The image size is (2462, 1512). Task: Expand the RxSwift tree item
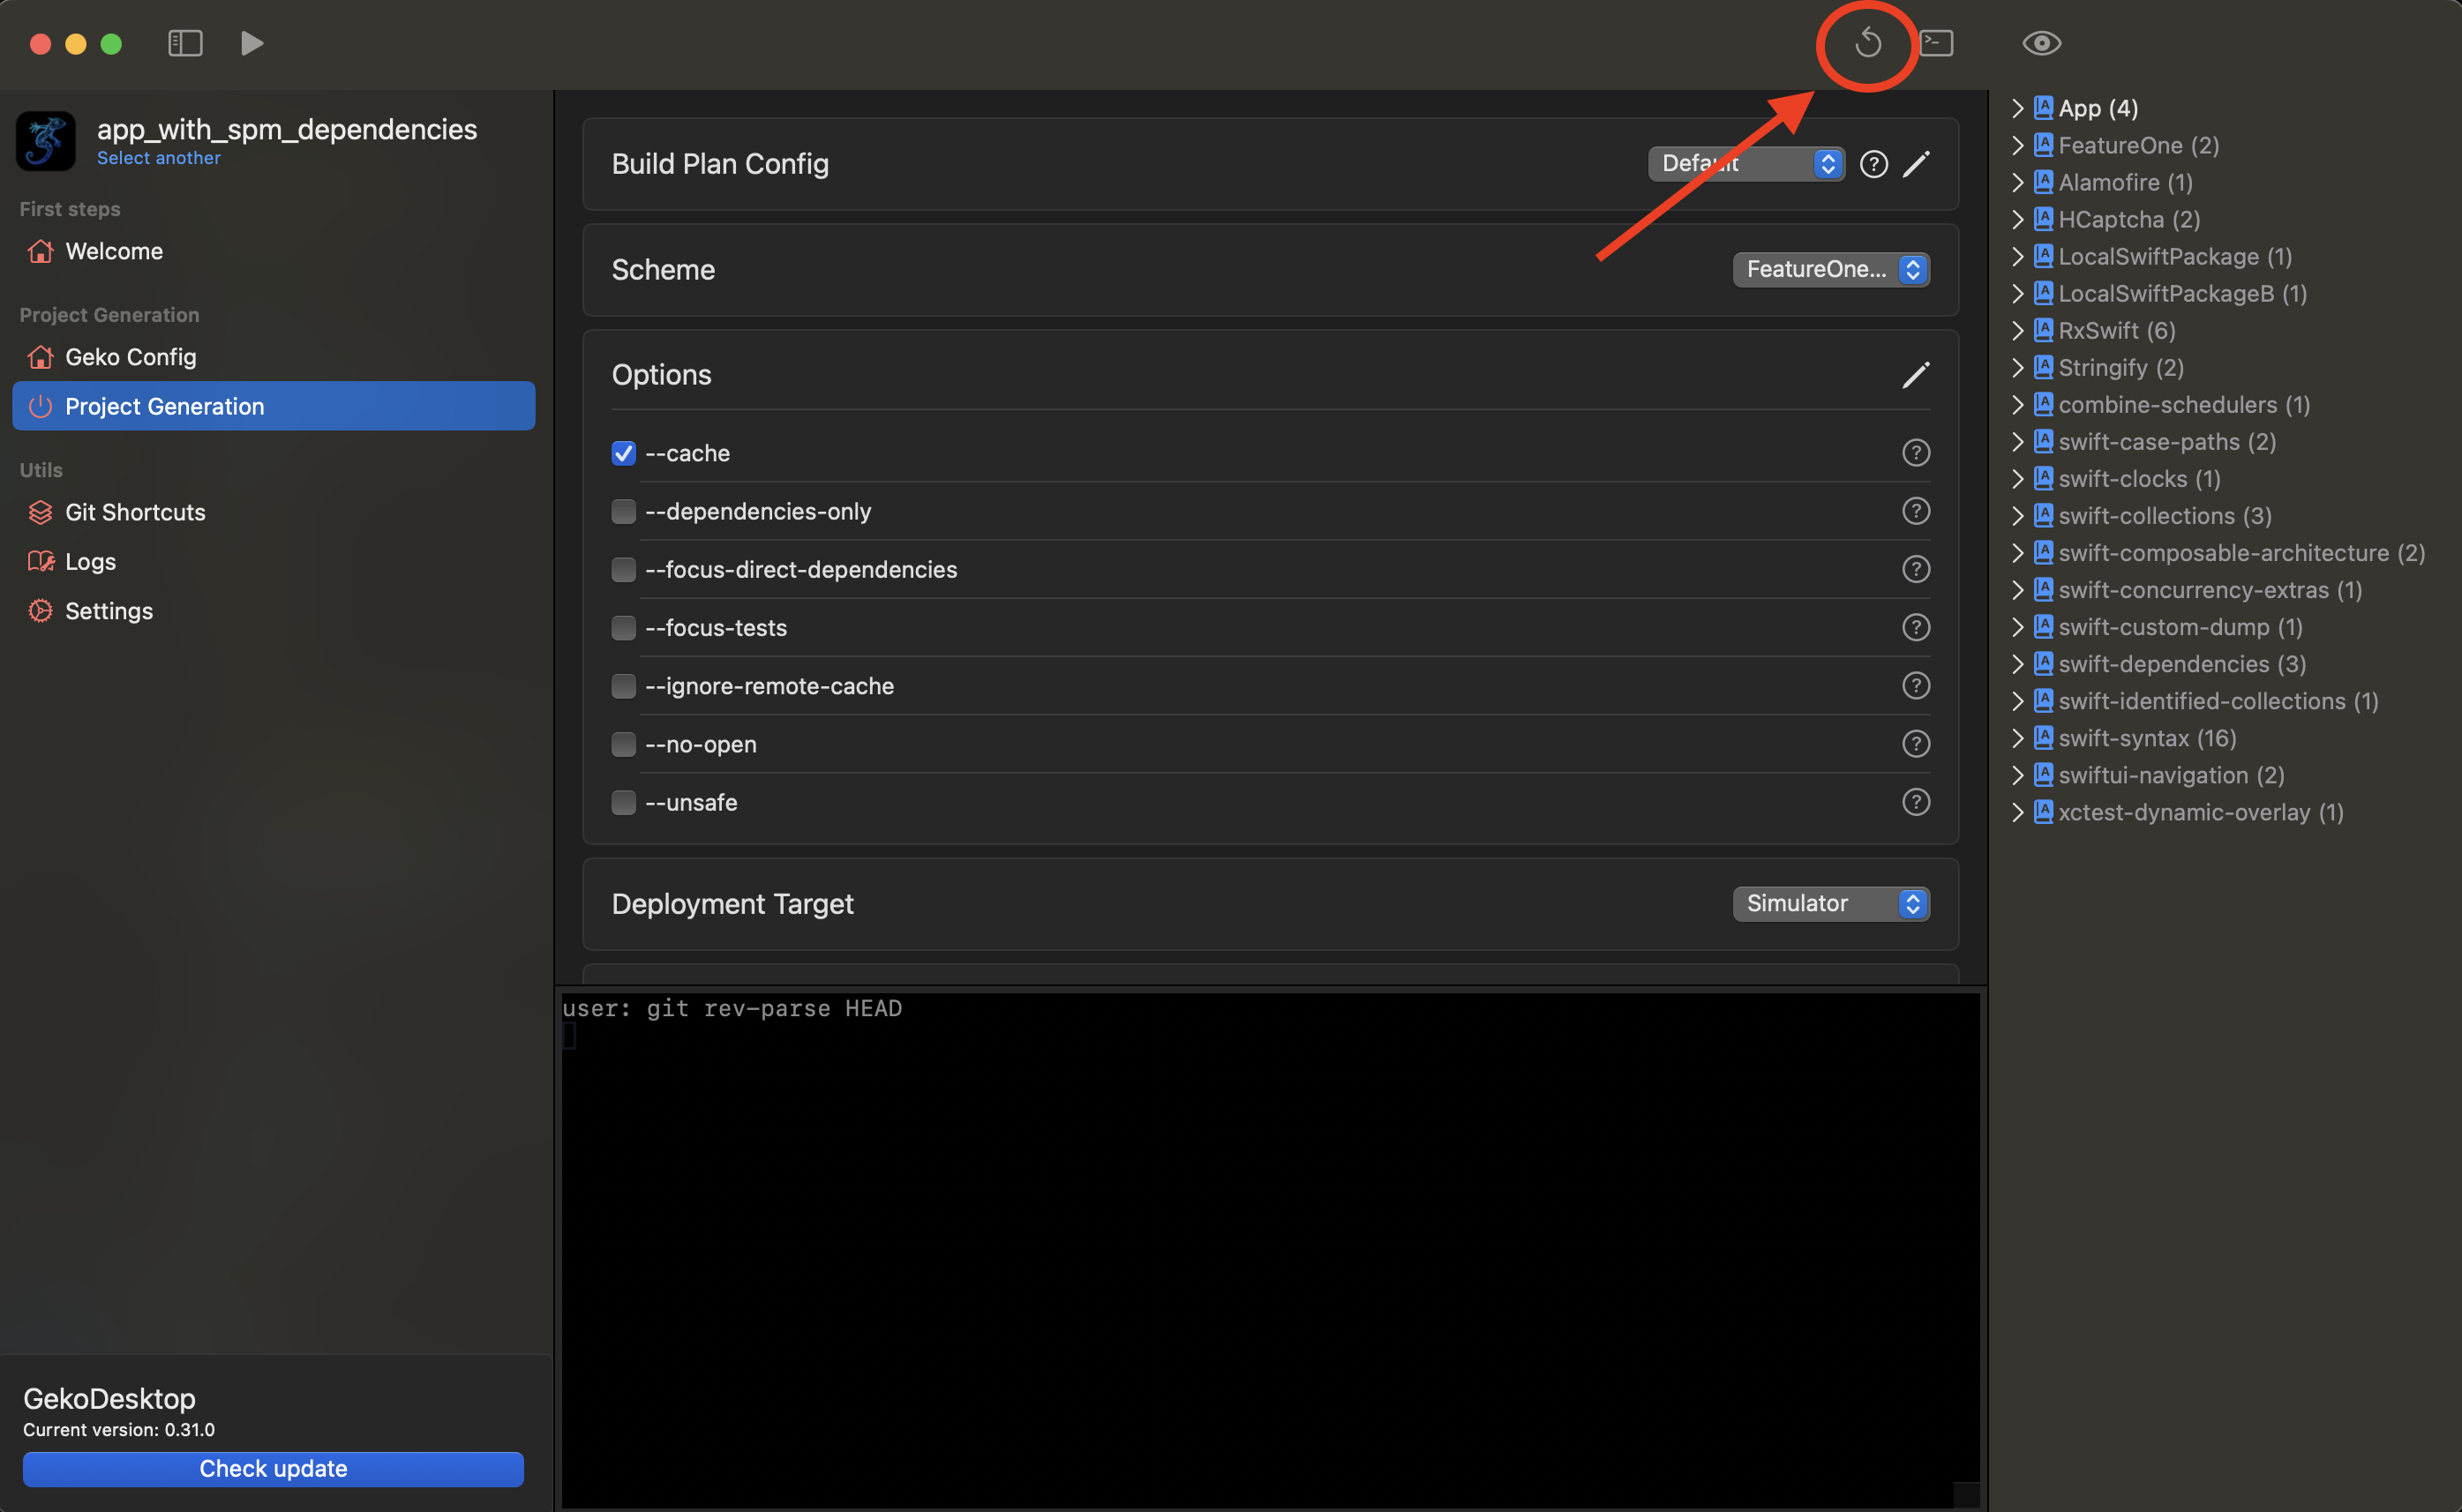2017,330
